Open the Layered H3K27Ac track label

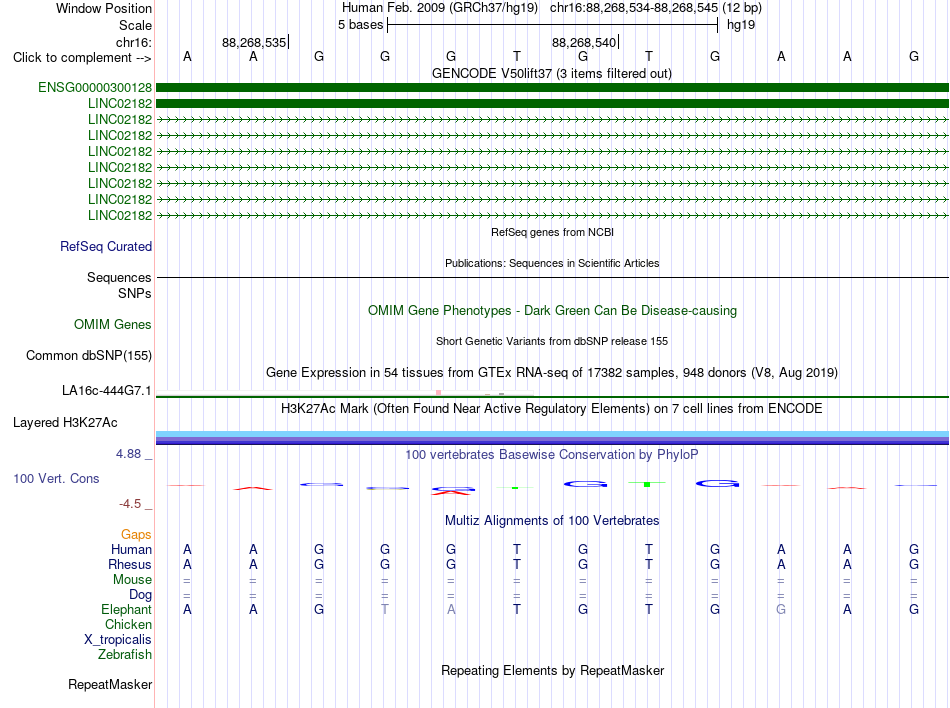point(65,423)
